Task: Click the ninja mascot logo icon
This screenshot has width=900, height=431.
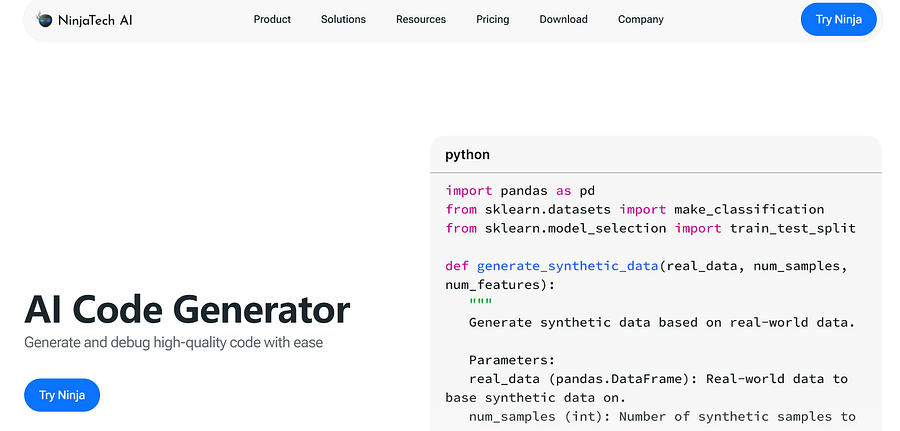Action: (x=44, y=20)
